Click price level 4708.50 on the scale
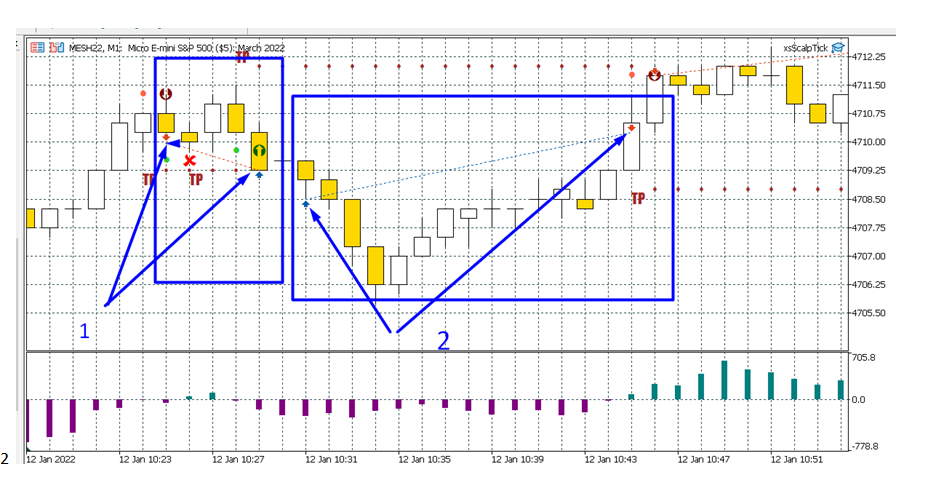 (869, 199)
